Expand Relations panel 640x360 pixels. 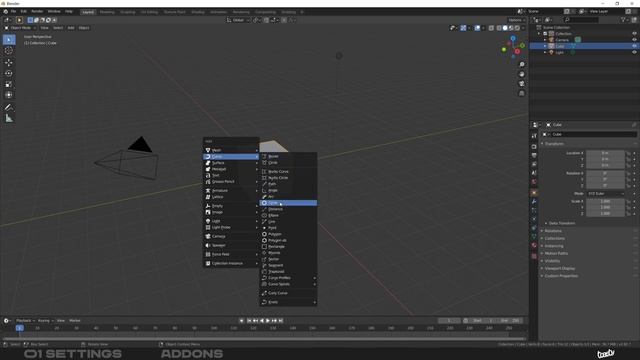point(553,231)
